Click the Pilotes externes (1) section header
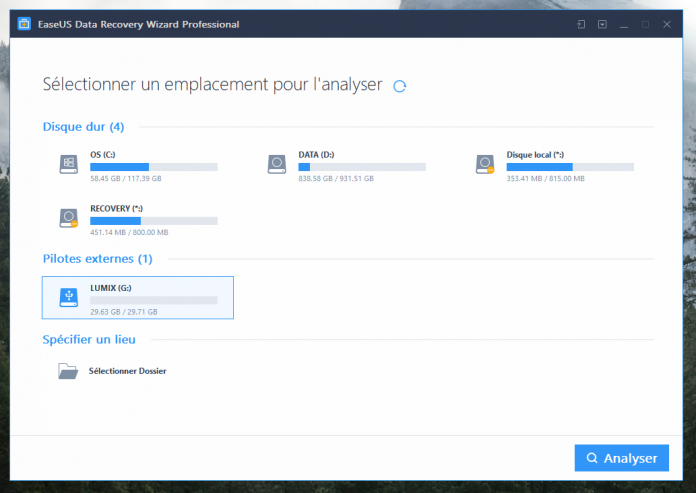Image resolution: width=696 pixels, height=493 pixels. [98, 259]
